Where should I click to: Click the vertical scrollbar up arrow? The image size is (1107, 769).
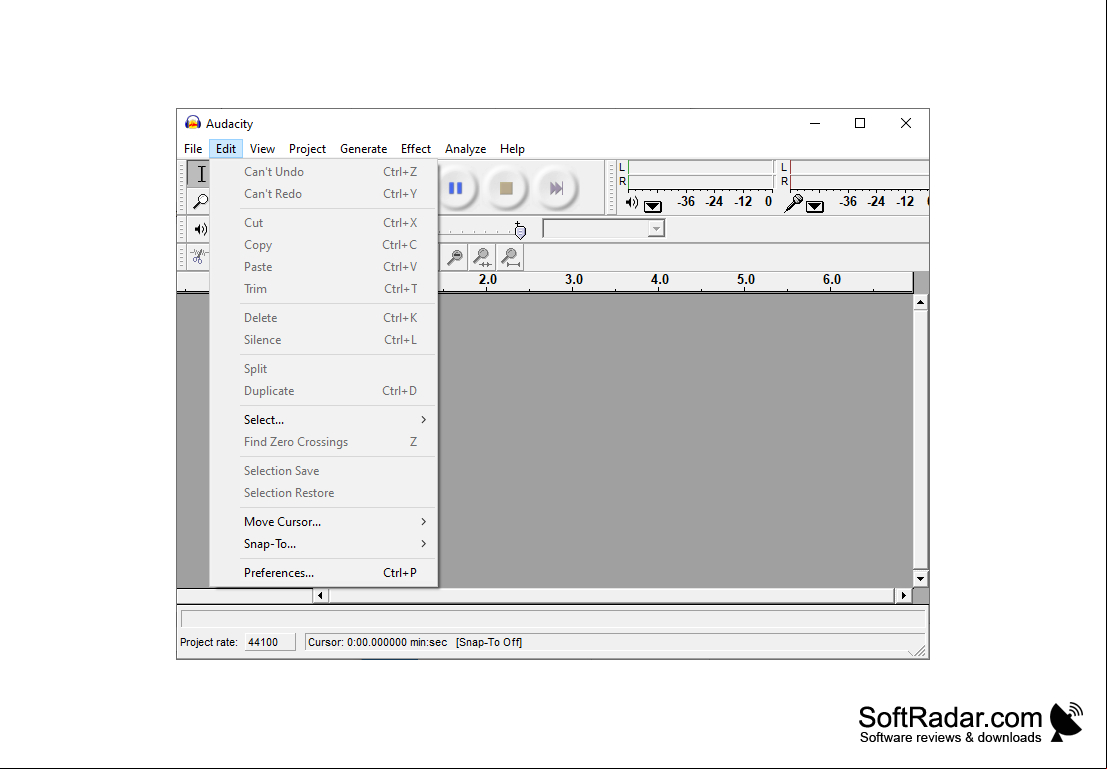(920, 302)
